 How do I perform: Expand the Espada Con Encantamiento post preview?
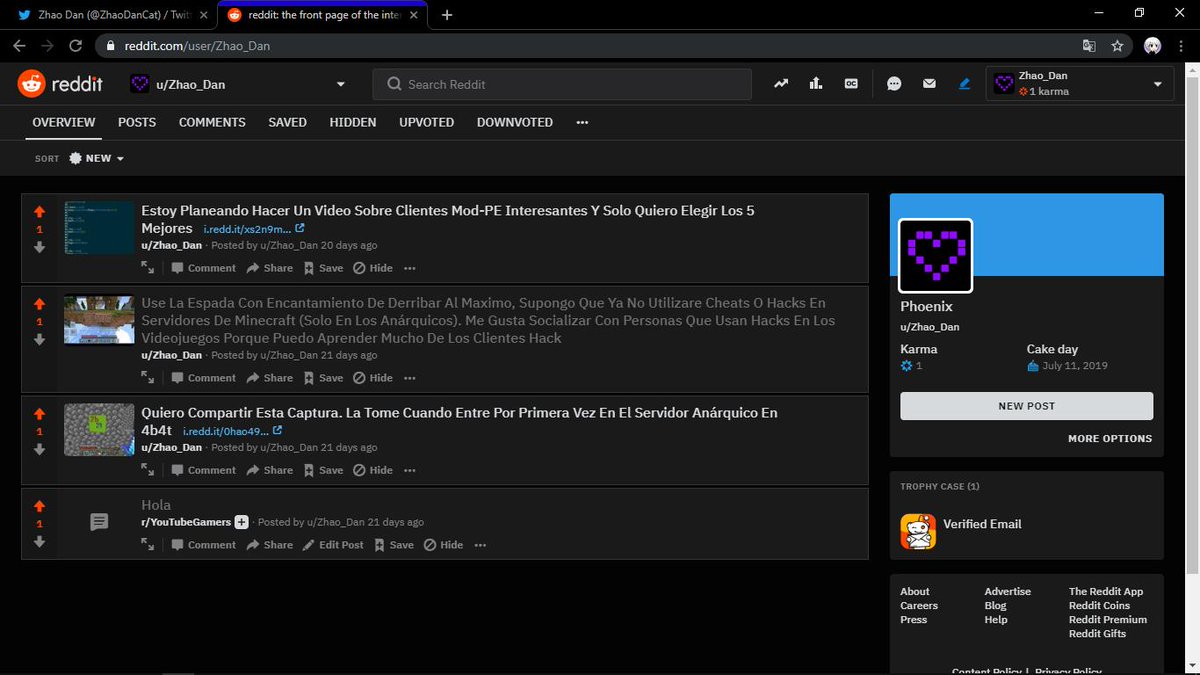[148, 378]
